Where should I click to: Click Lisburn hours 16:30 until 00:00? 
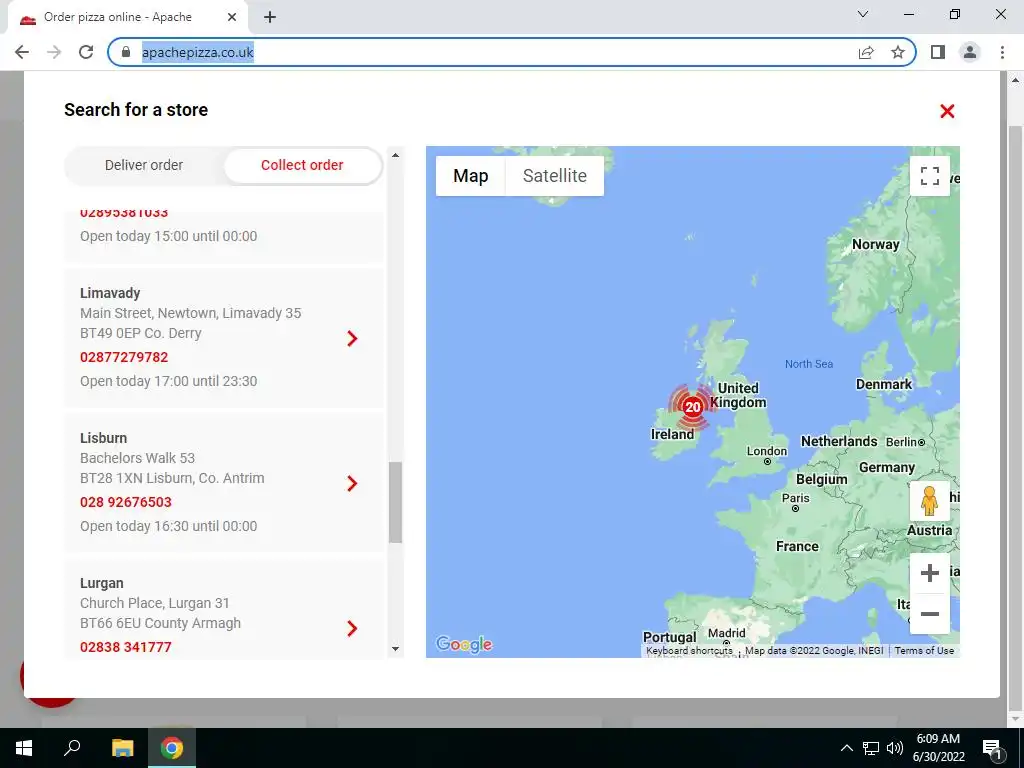[x=168, y=526]
